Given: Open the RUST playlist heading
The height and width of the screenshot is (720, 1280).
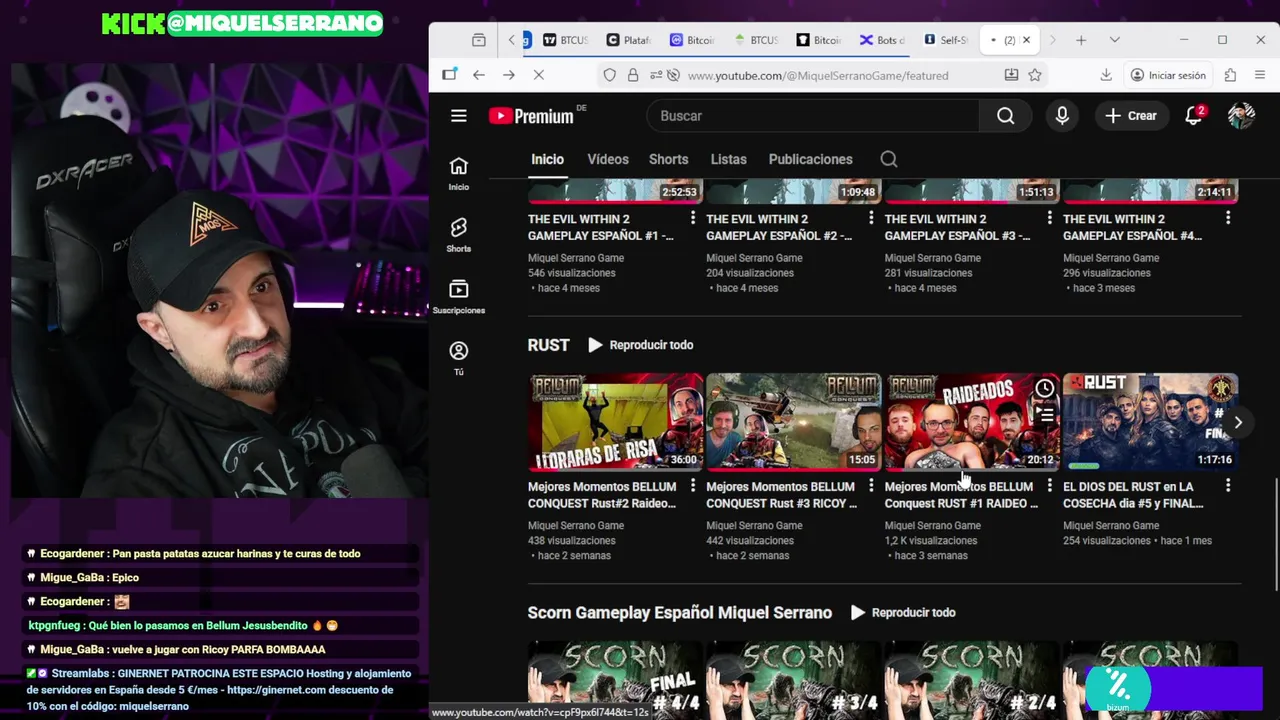Looking at the screenshot, I should tap(548, 345).
